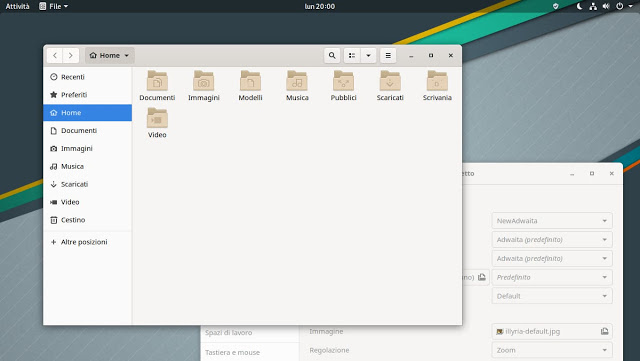The height and width of the screenshot is (361, 640).
Task: Open Documenti from the sidebar
Action: 87,131
